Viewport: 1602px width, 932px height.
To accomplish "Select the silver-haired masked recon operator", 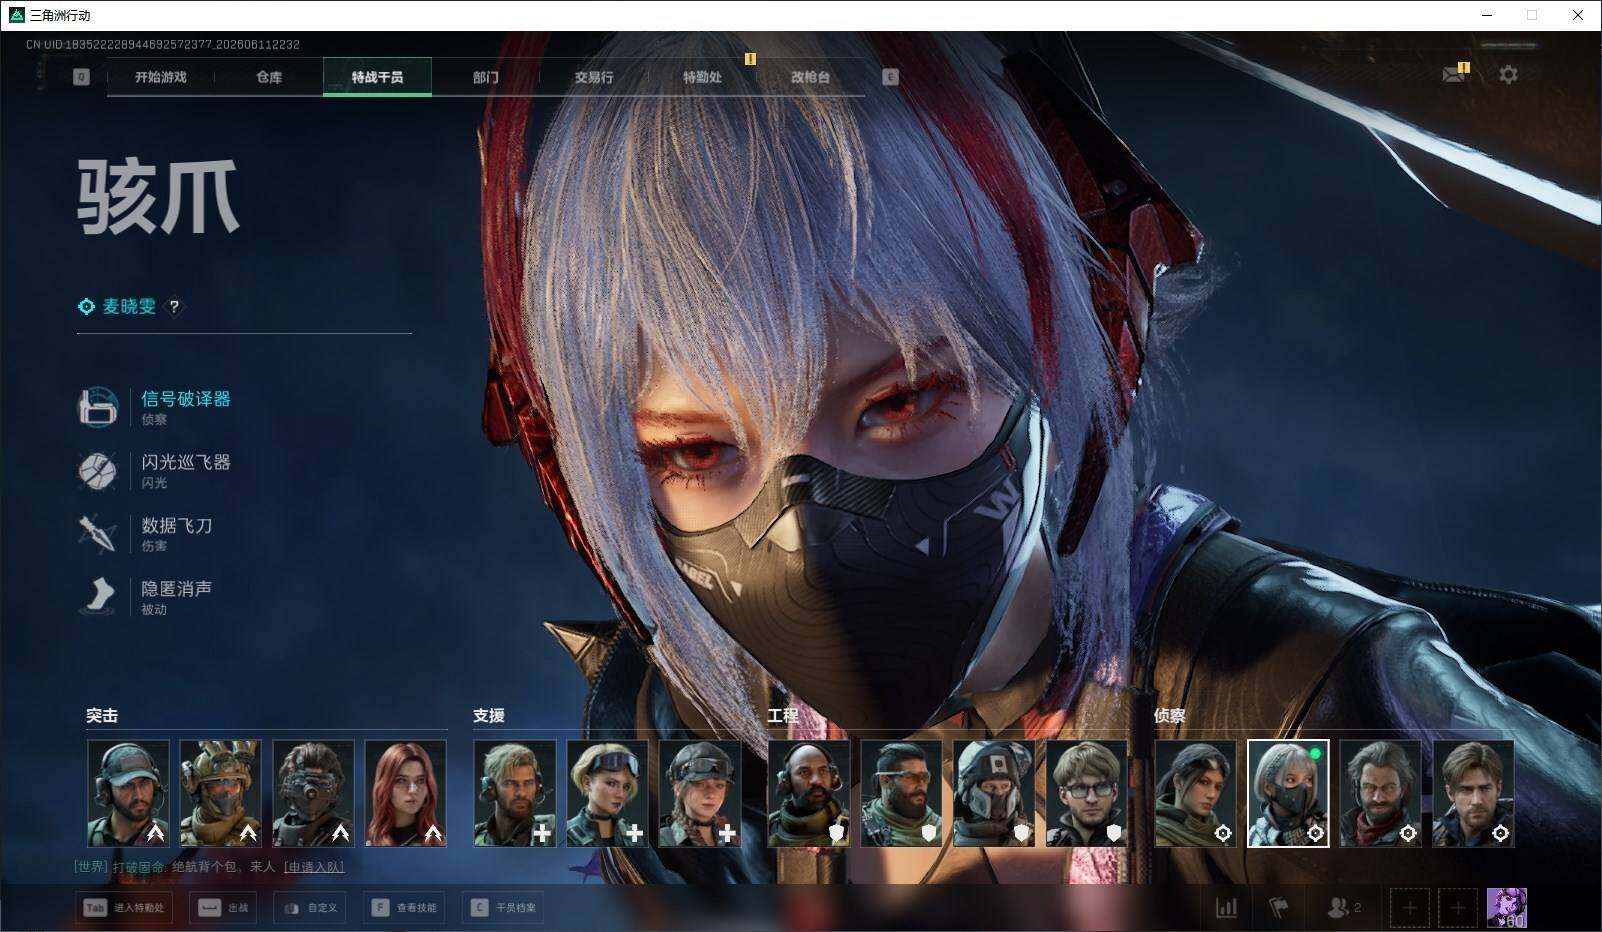I will click(1288, 793).
